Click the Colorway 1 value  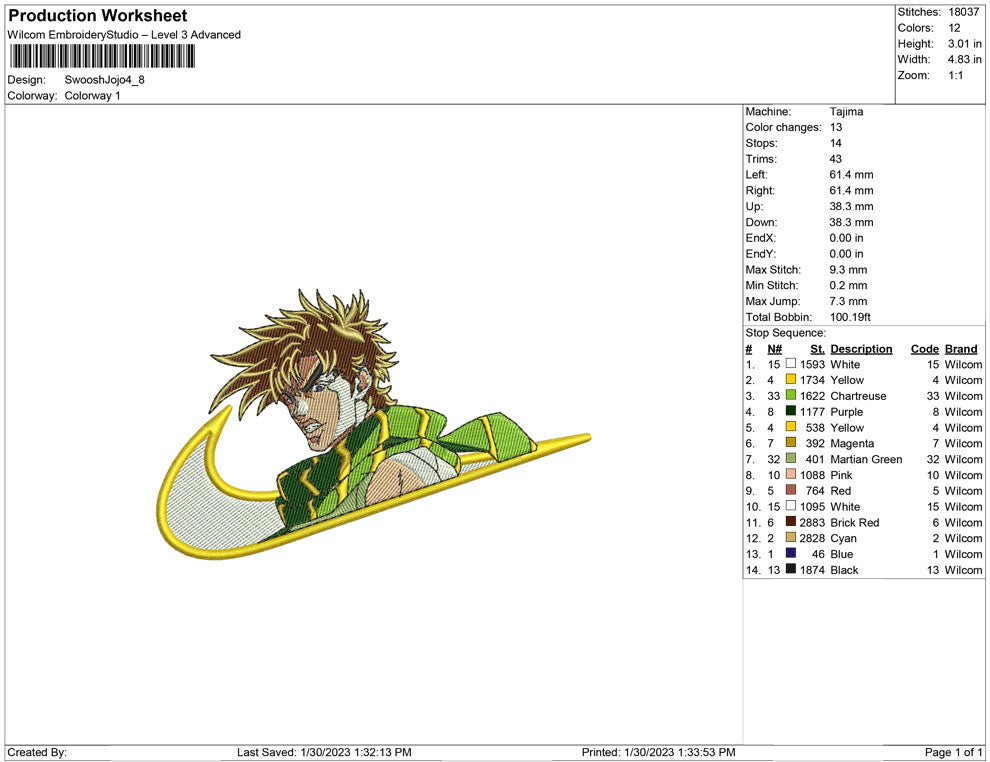pos(92,96)
